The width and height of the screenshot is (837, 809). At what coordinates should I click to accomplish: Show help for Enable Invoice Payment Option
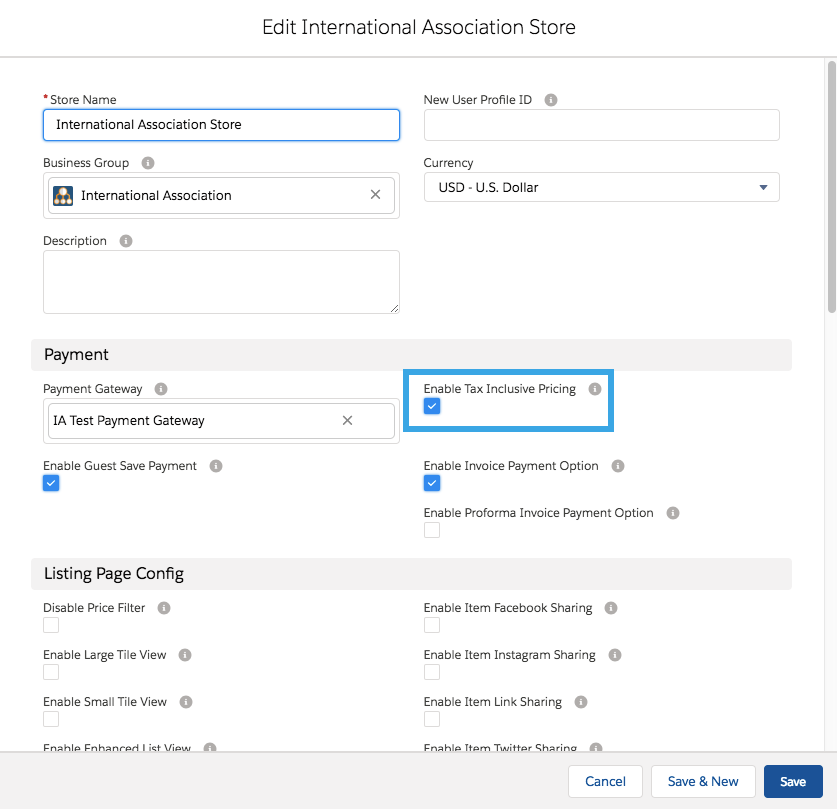coord(618,466)
